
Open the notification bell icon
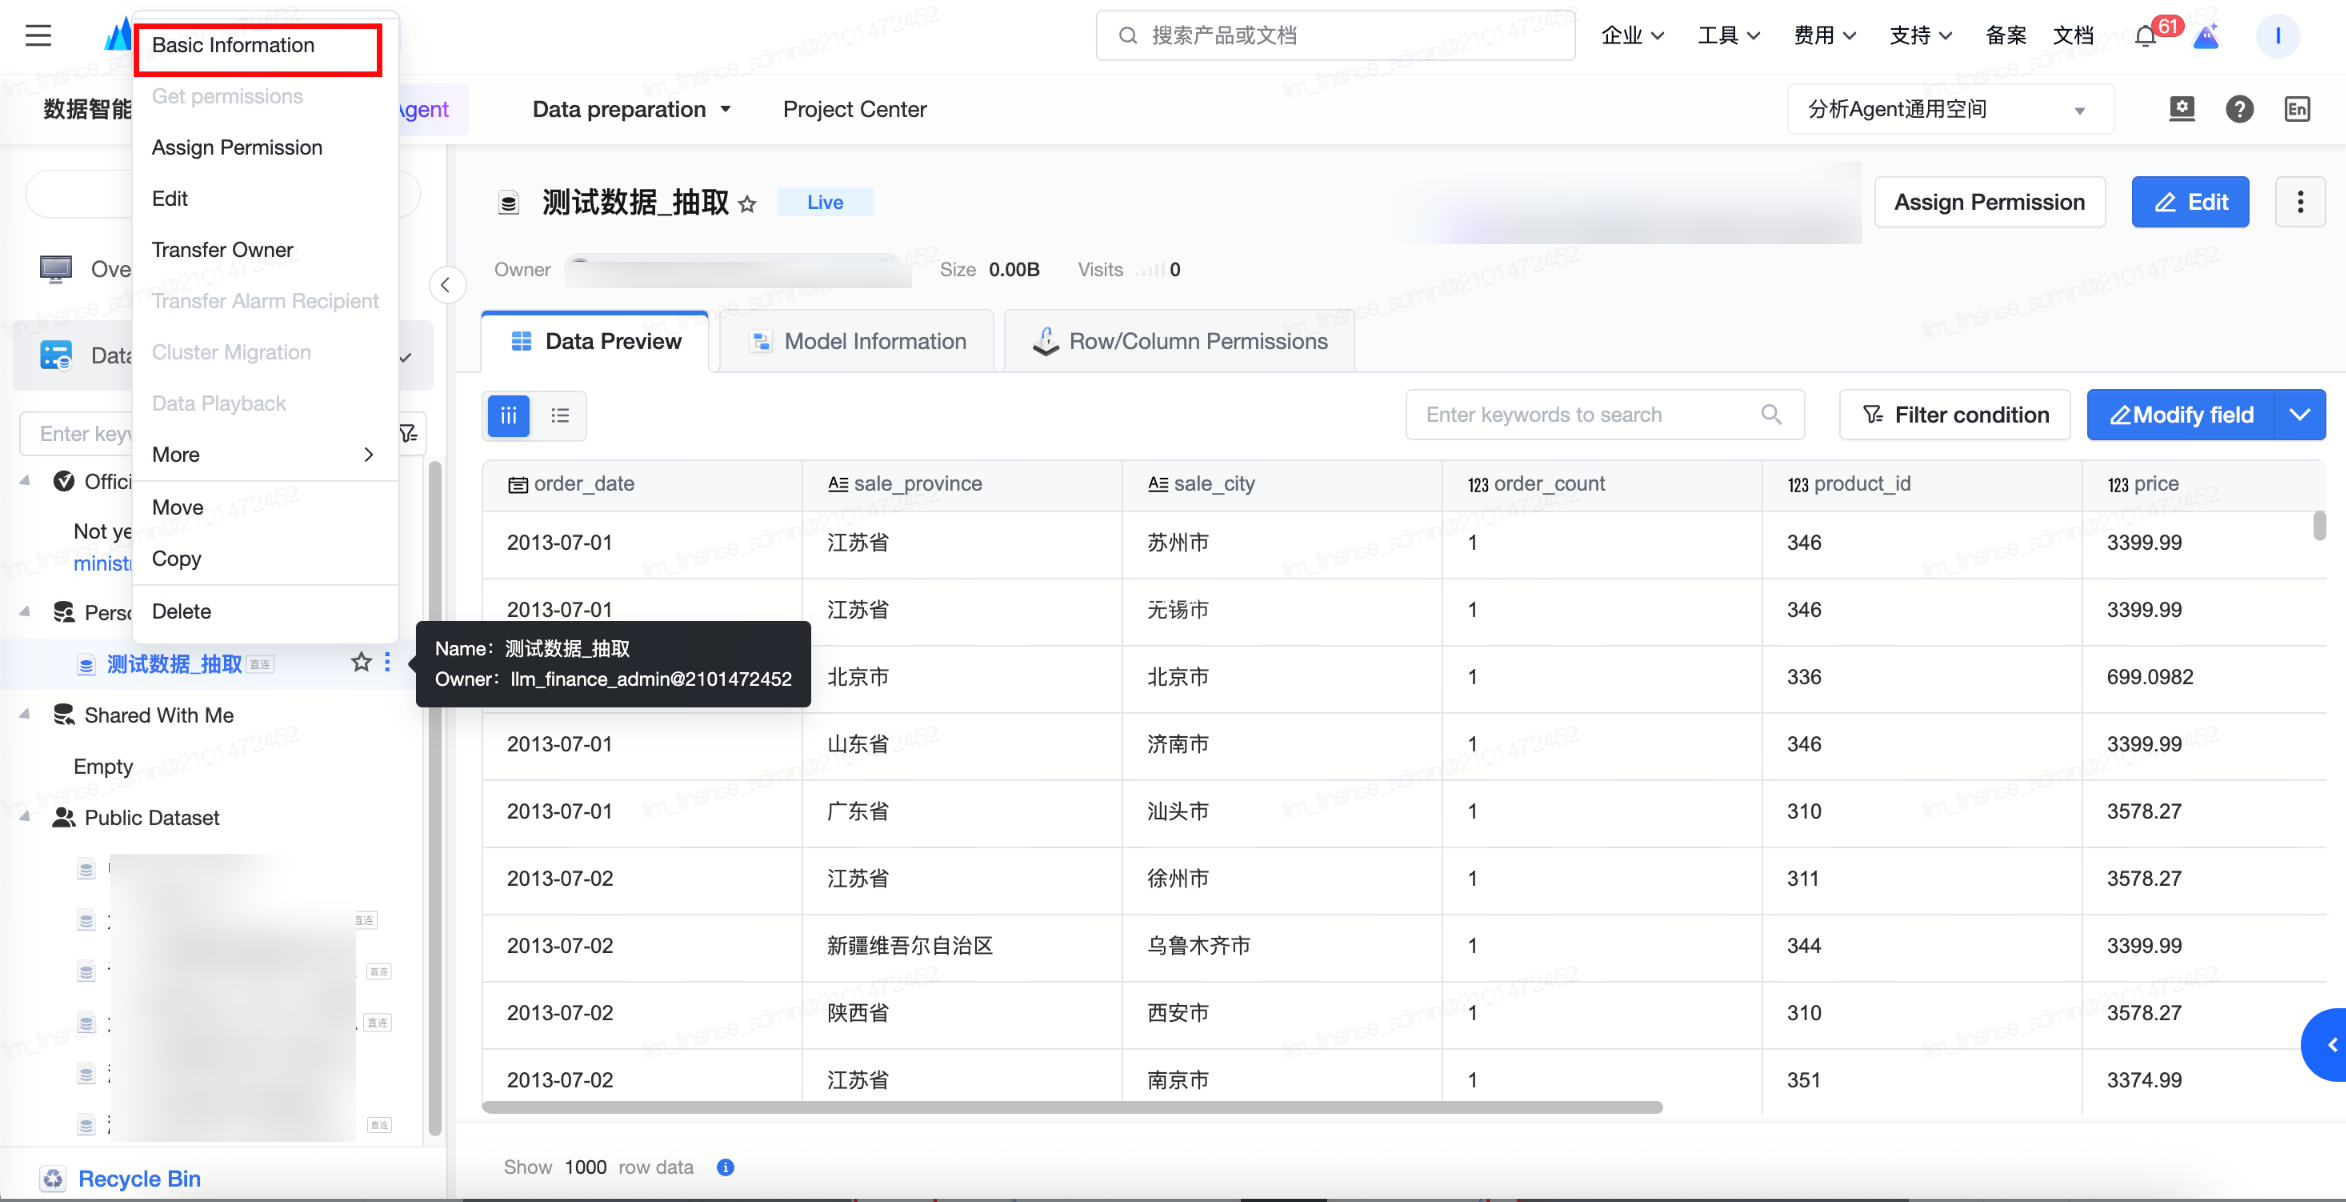pyautogui.click(x=2145, y=37)
